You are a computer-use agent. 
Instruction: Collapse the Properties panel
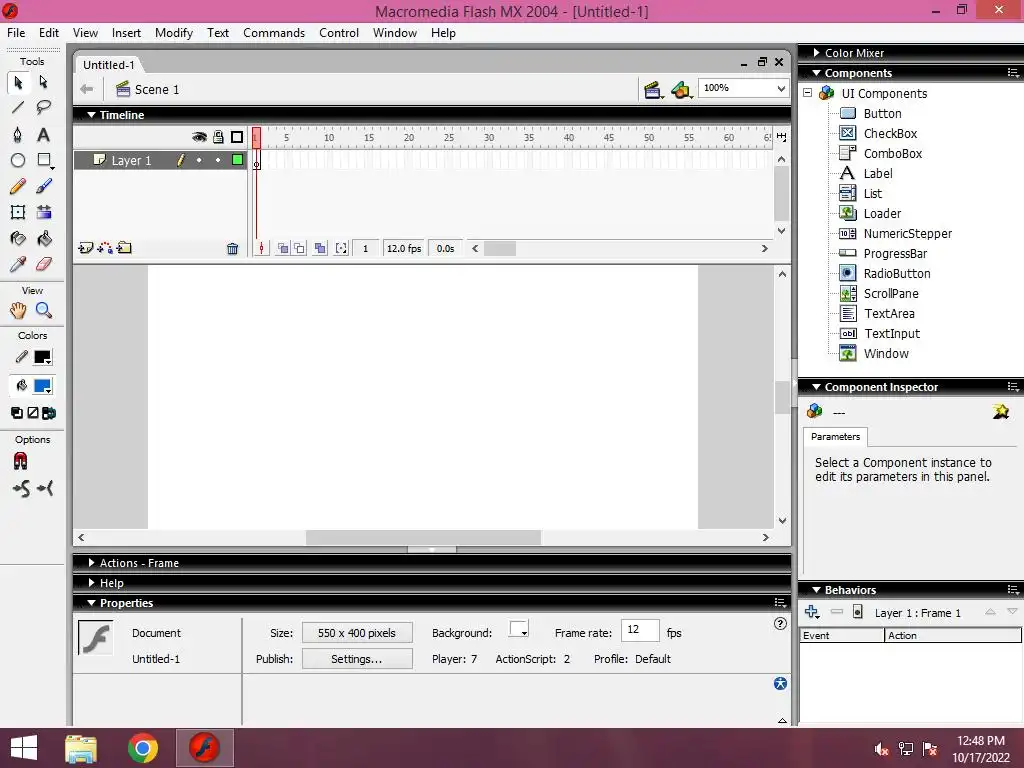pyautogui.click(x=91, y=603)
